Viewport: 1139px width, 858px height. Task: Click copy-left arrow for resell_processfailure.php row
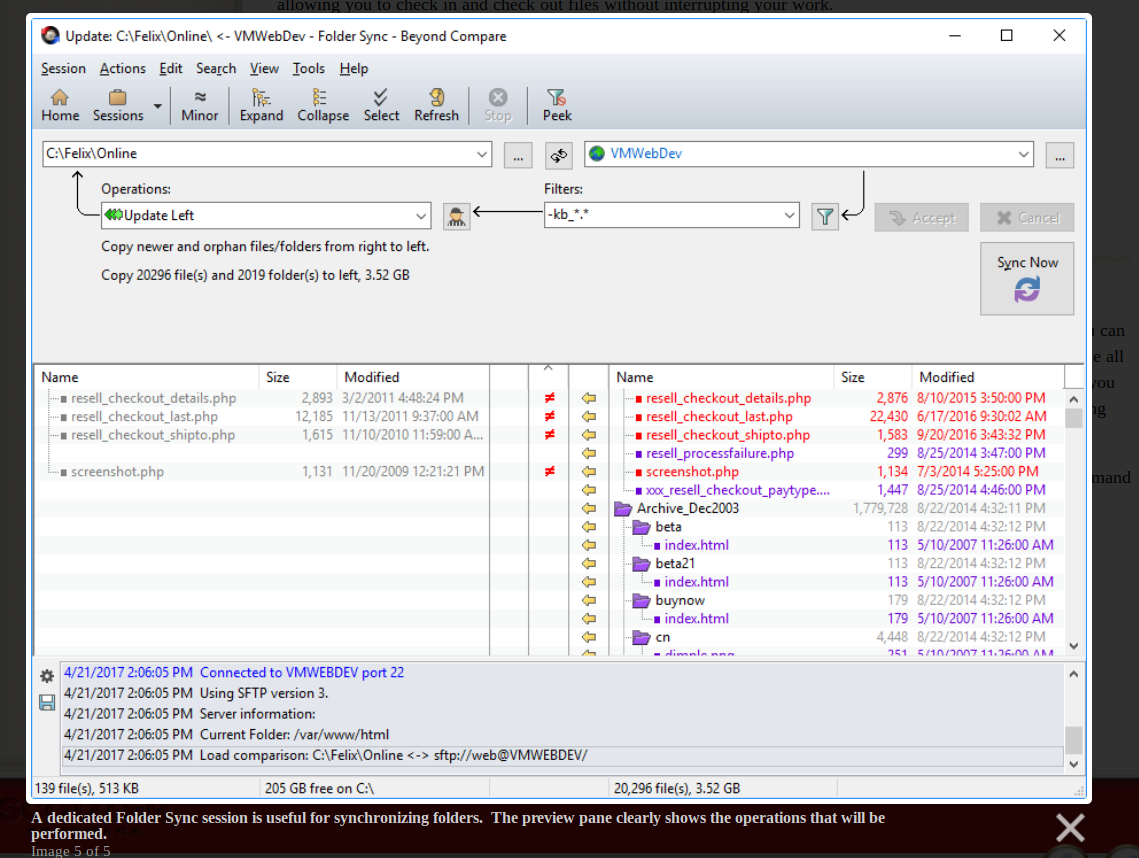[x=589, y=453]
